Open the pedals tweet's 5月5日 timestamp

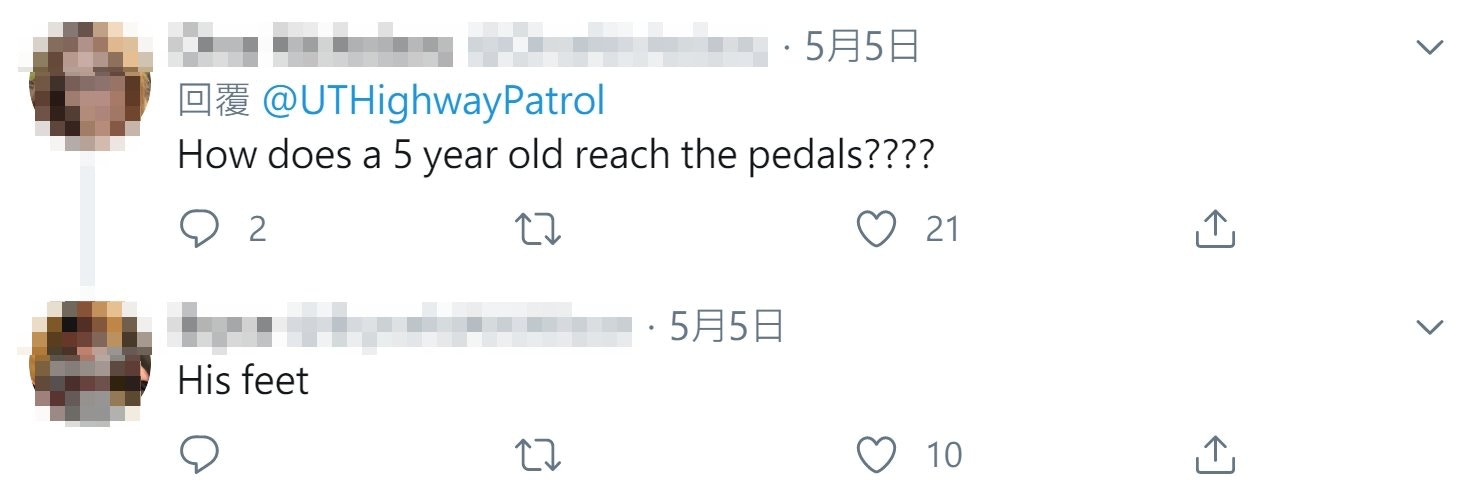tap(861, 47)
